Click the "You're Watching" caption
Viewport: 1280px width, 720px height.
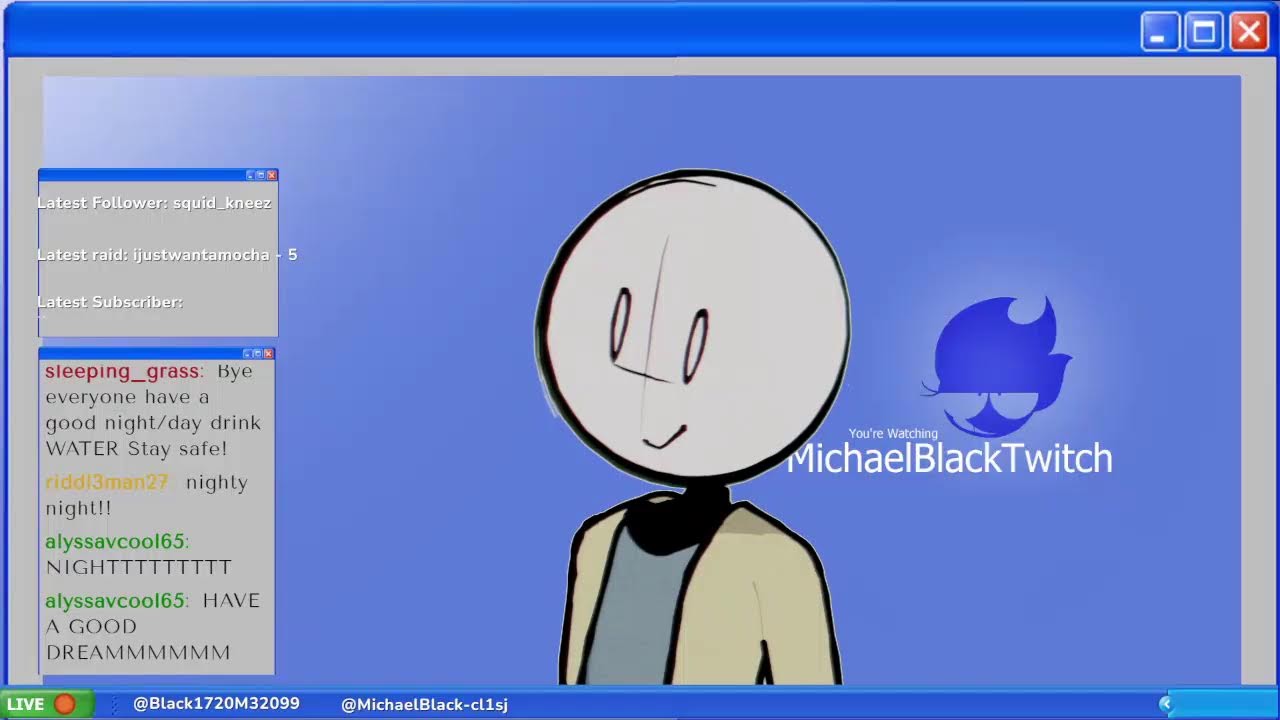coord(893,434)
